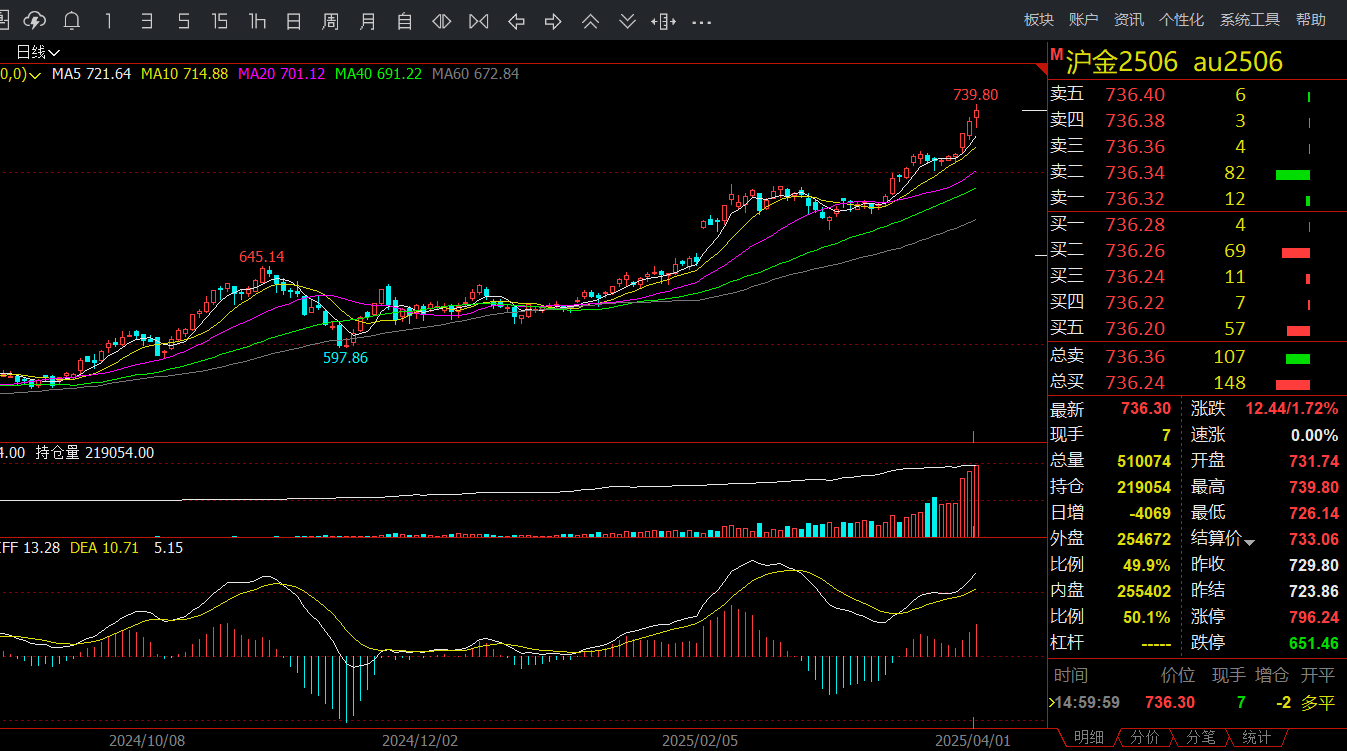Select the 自 custom period button

[405, 20]
